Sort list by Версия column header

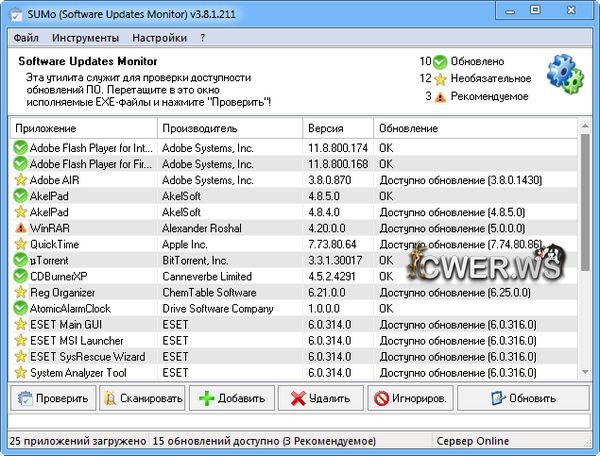coord(337,129)
